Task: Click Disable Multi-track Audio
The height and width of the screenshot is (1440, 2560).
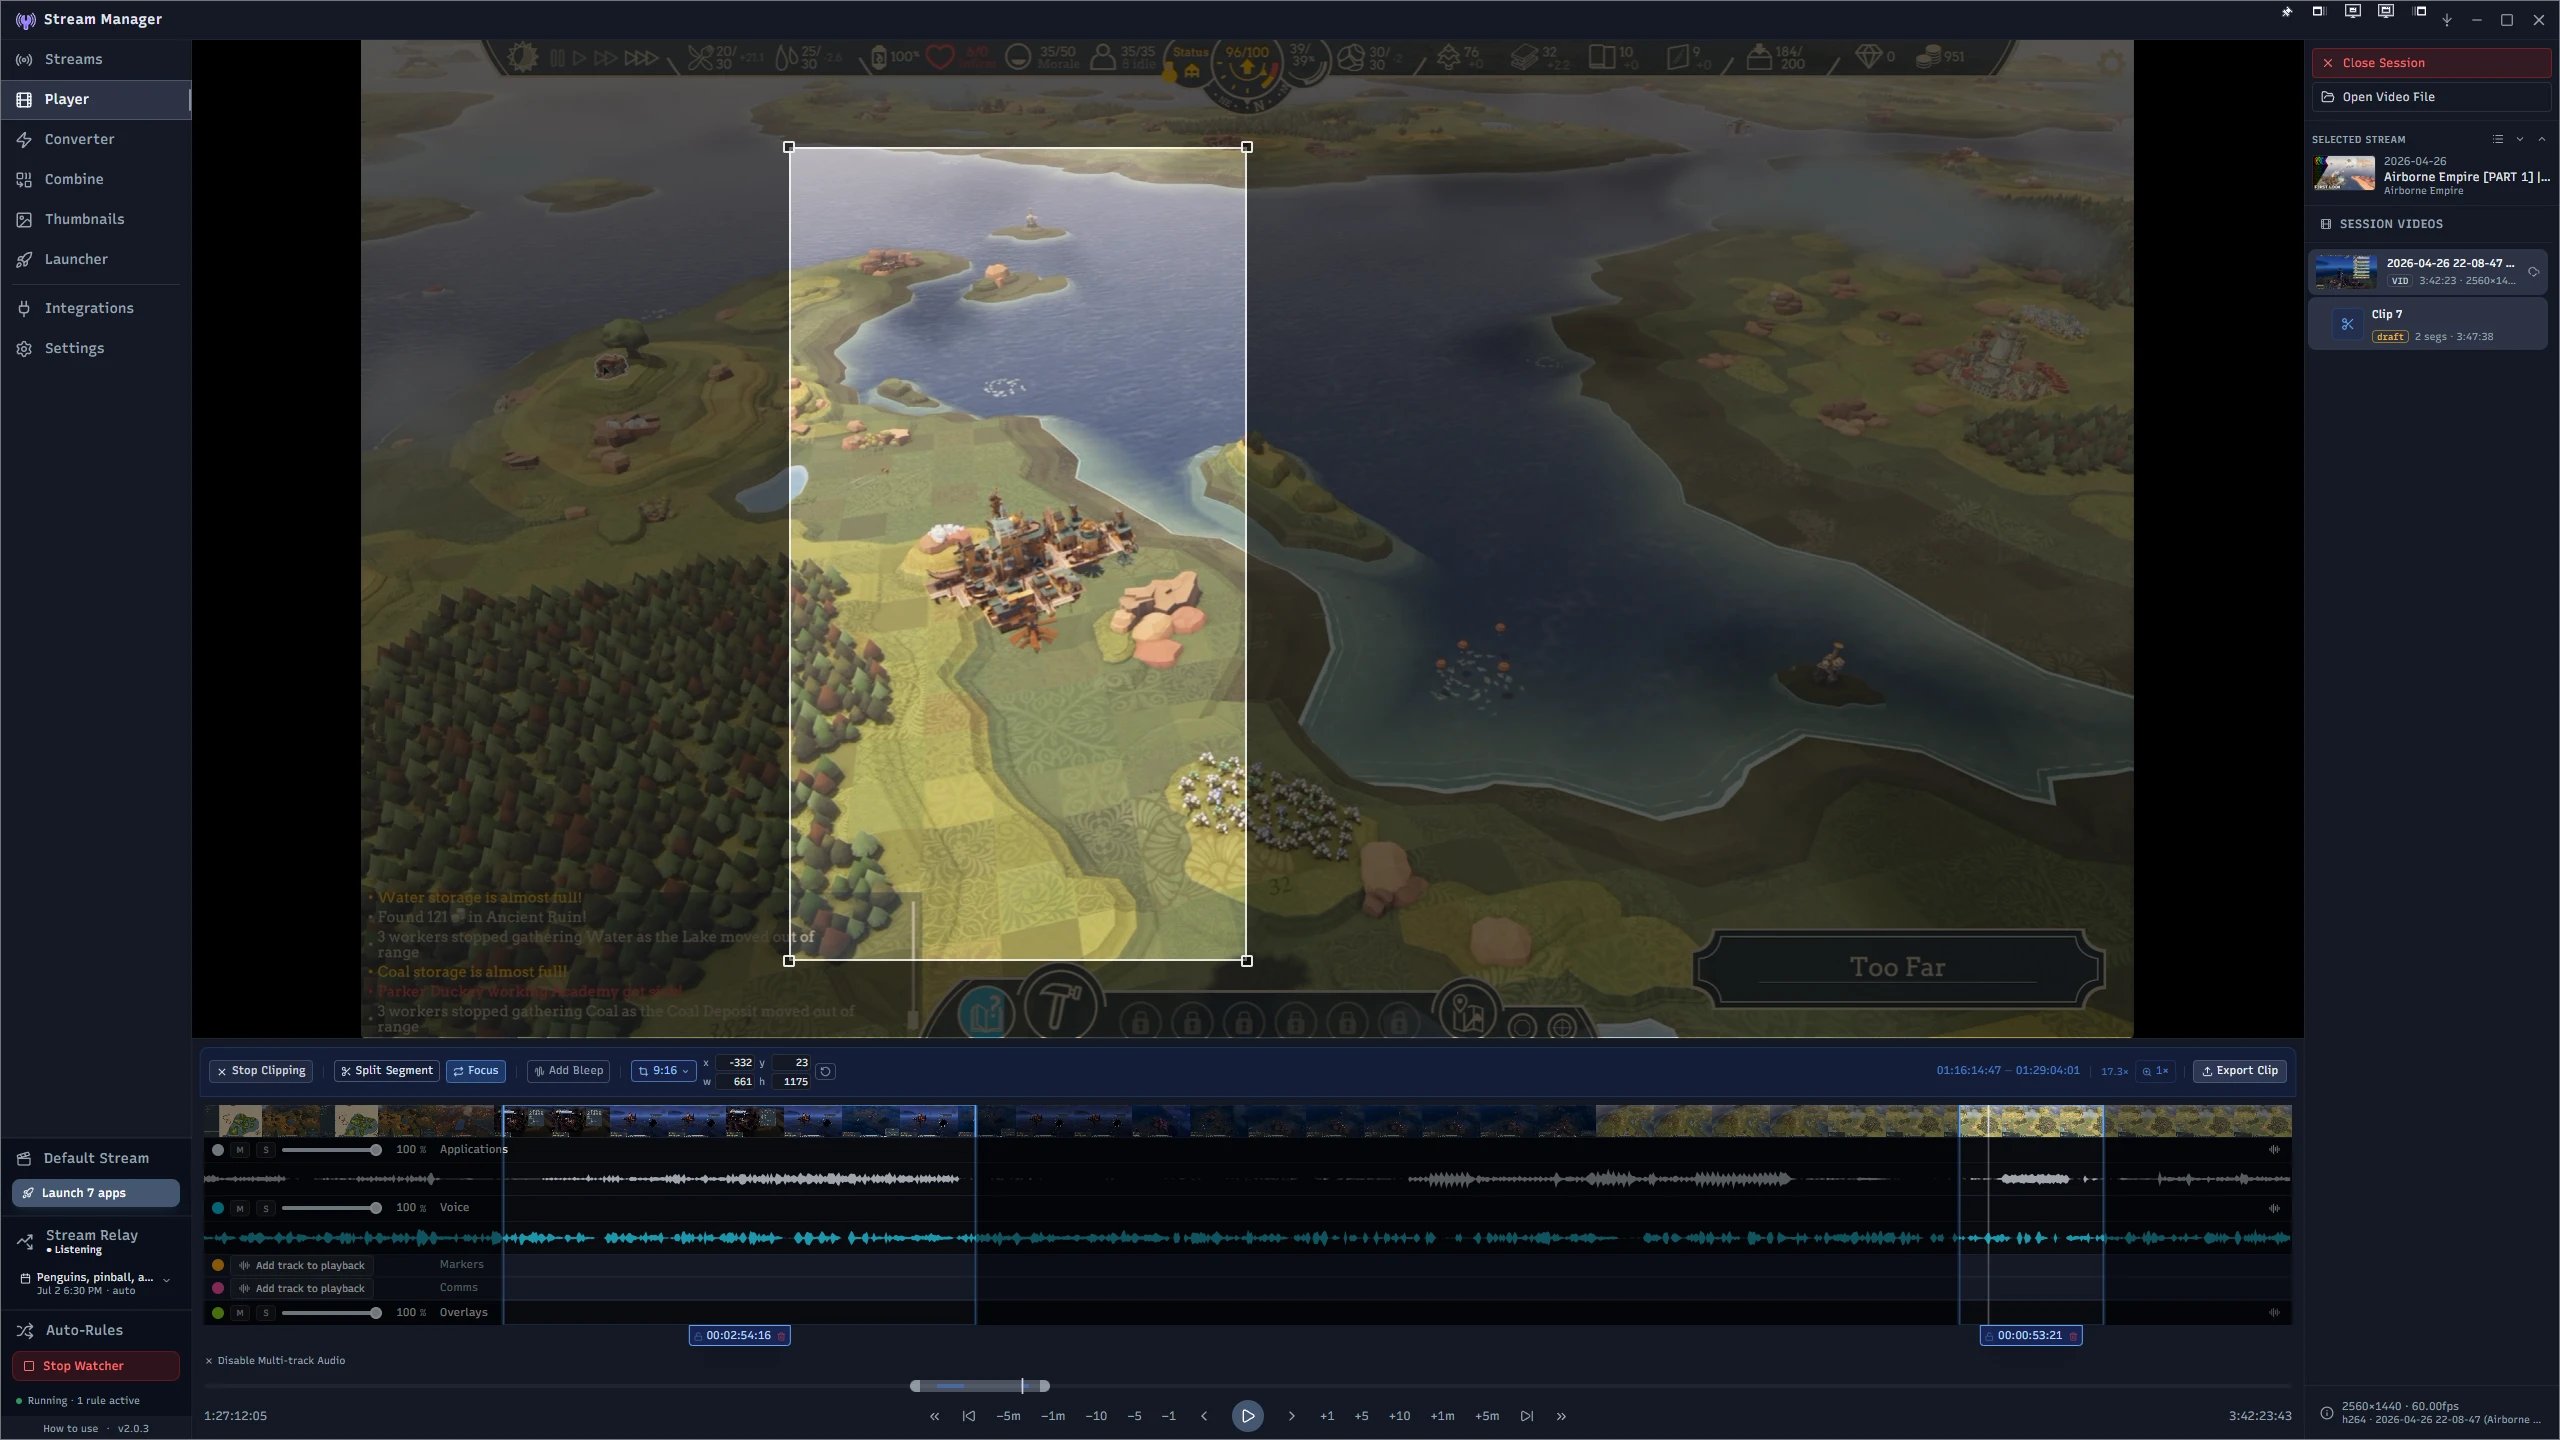Action: click(275, 1360)
